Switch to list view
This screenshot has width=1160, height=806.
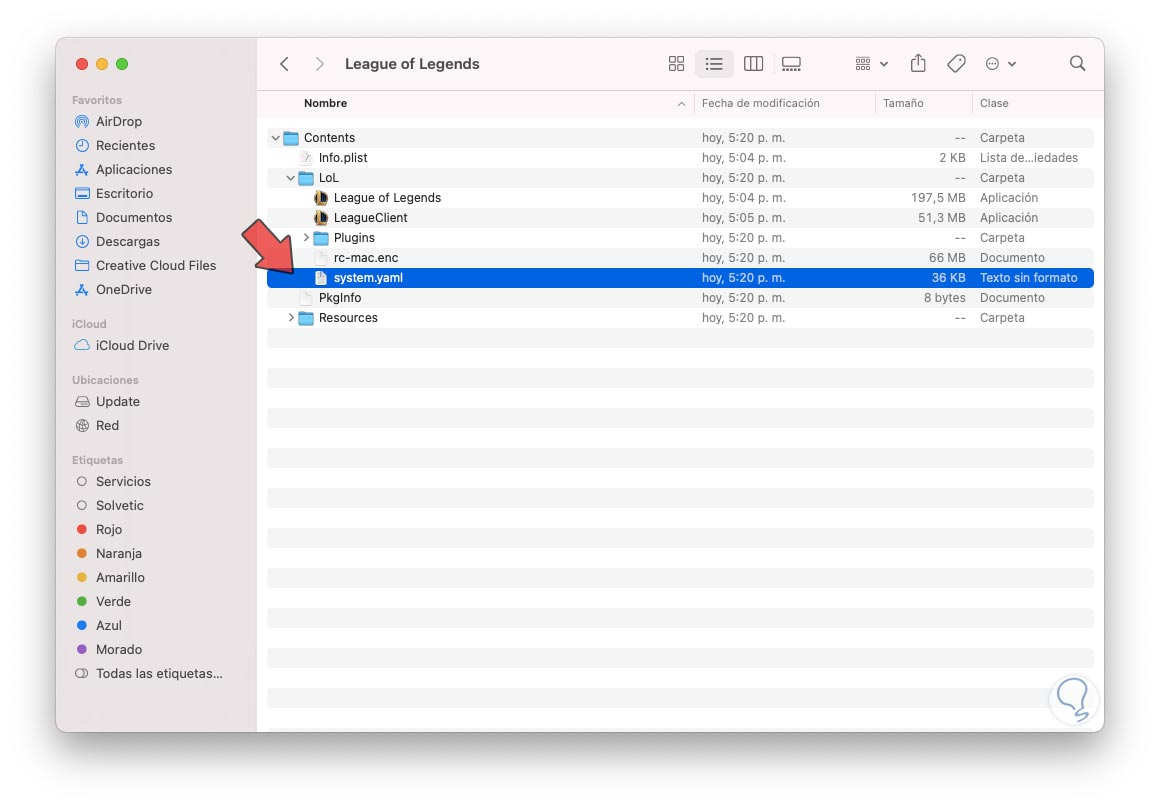714,64
